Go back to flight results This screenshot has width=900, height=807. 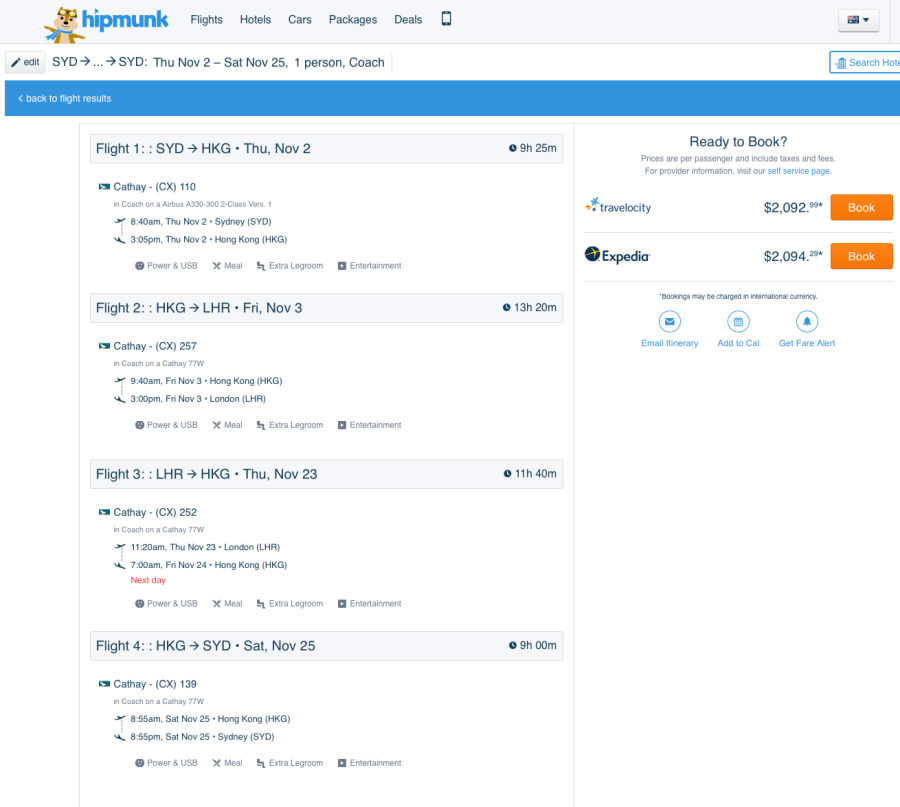pyautogui.click(x=65, y=99)
